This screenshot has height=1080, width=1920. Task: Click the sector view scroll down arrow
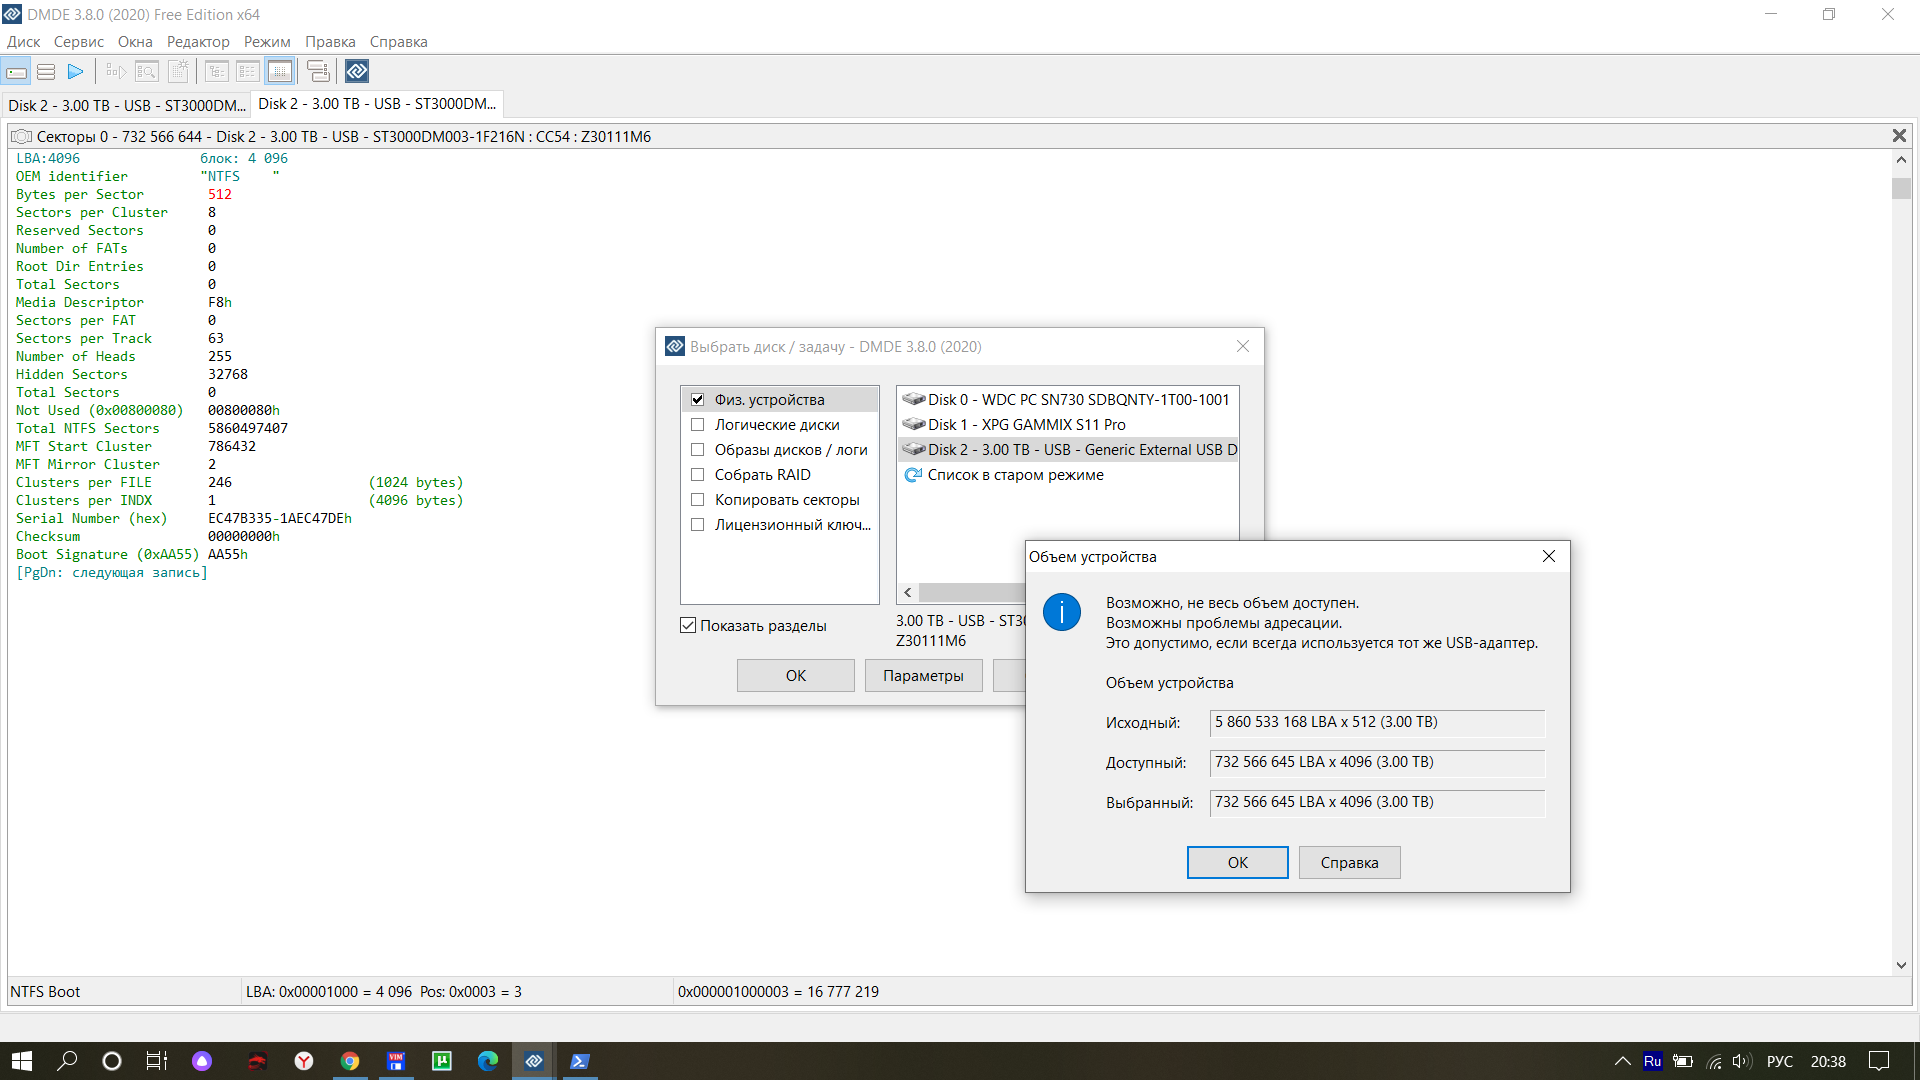(1901, 965)
